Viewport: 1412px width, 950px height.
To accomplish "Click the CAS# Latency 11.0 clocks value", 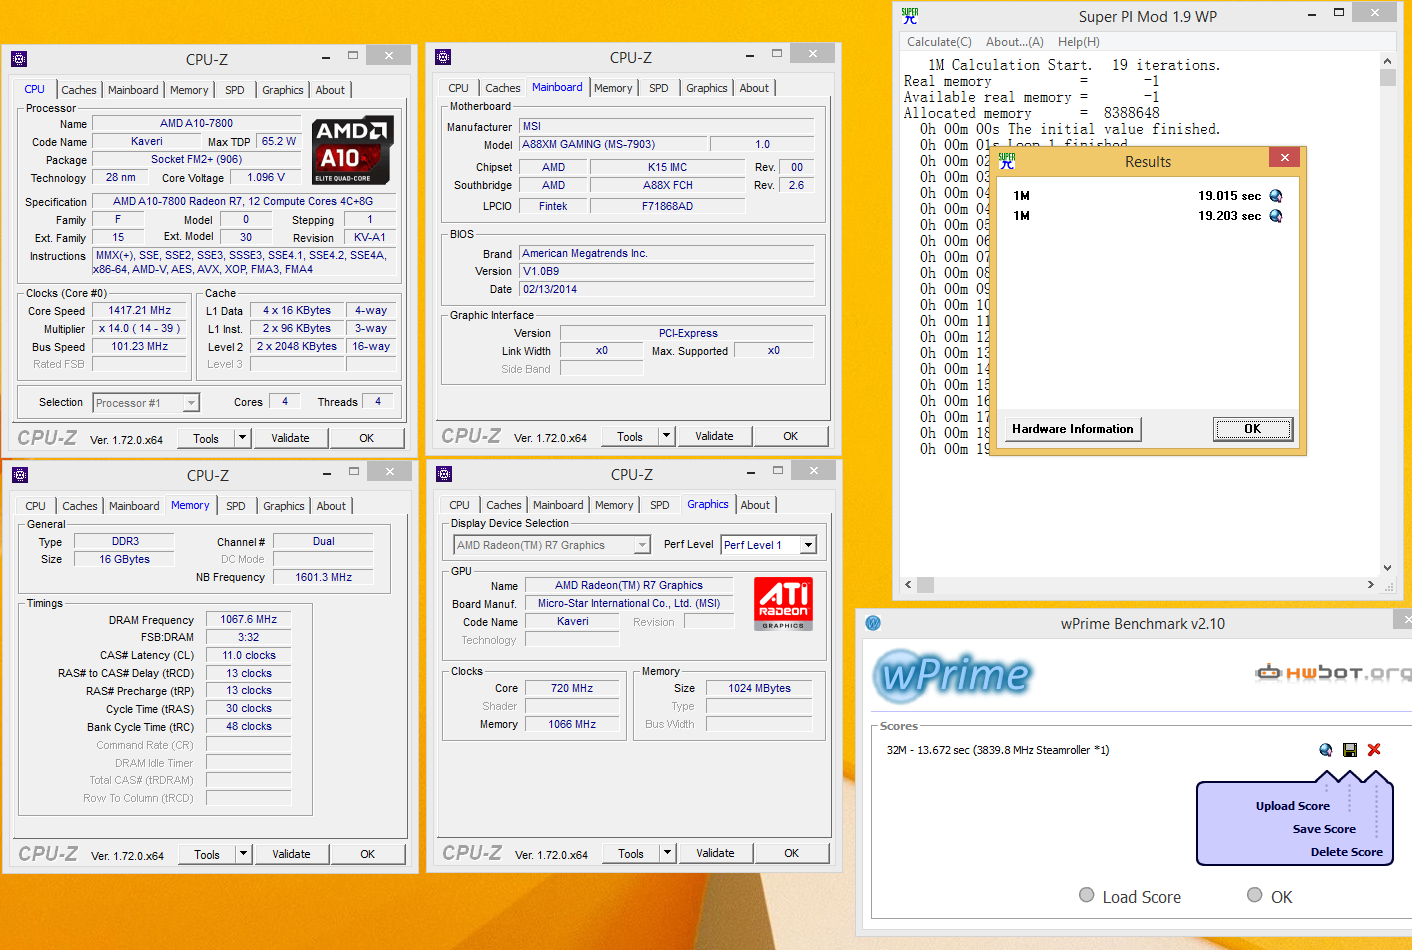I will pos(249,655).
